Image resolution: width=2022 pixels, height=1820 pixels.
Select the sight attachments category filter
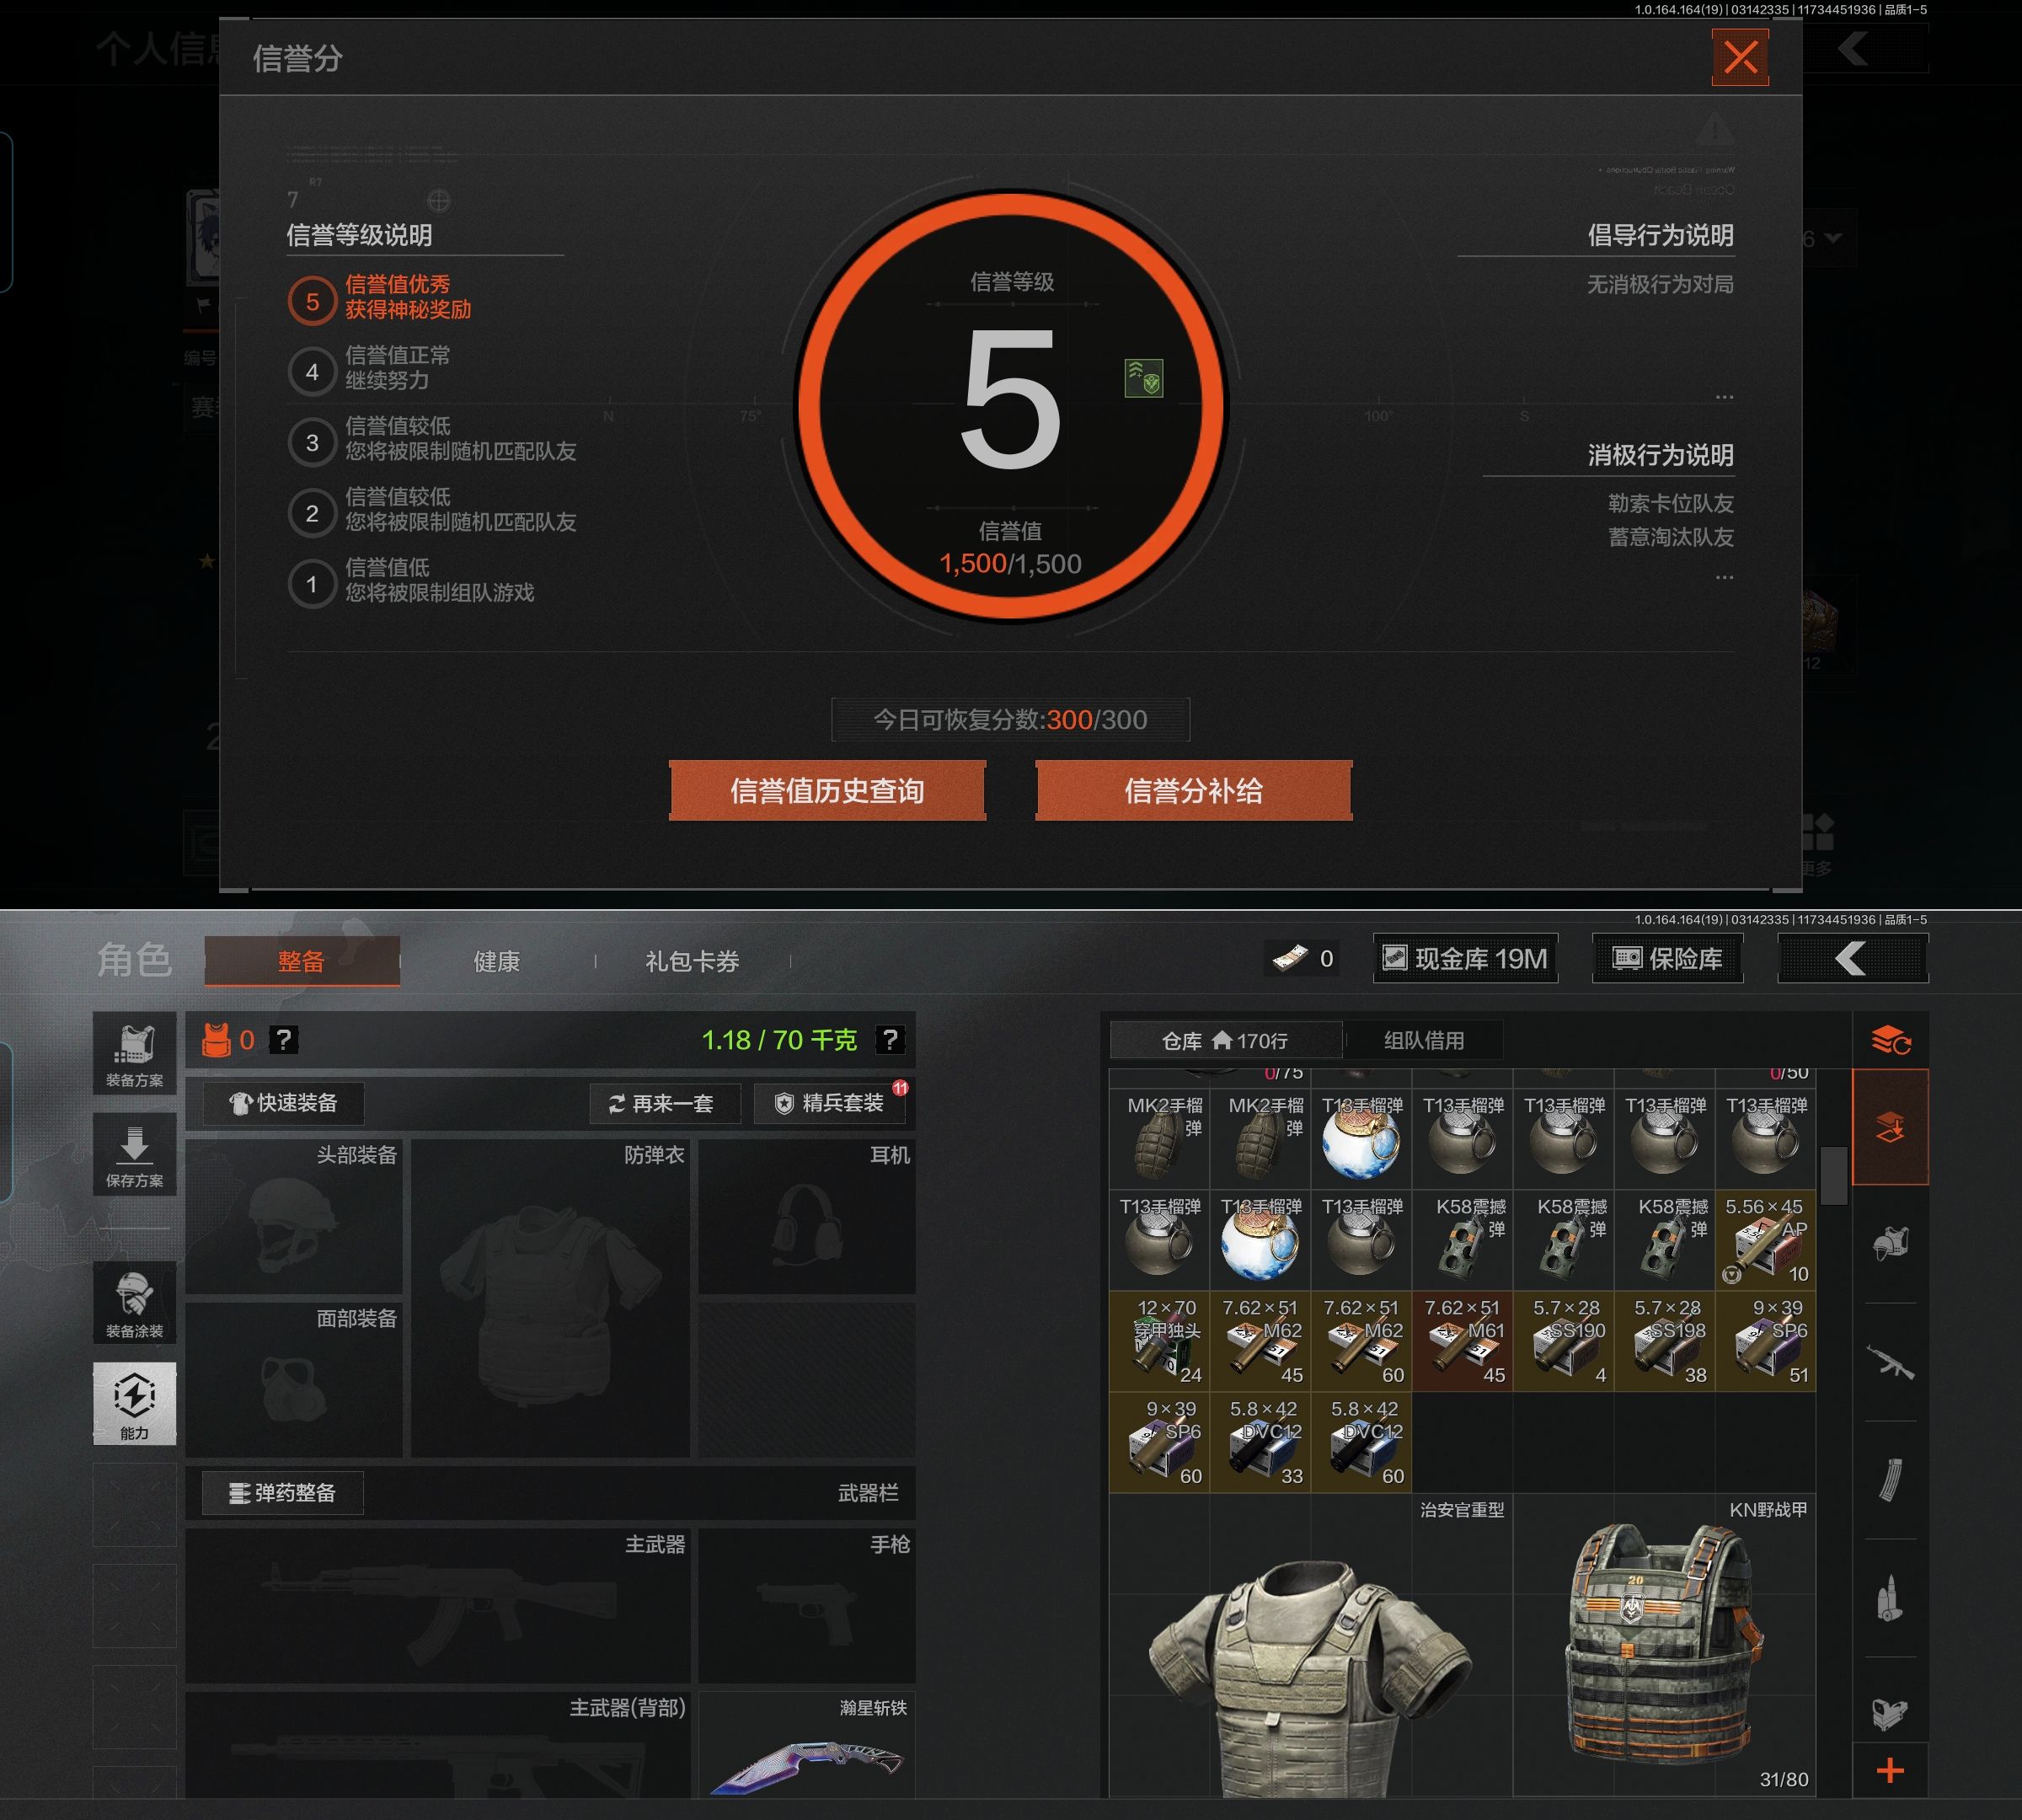pos(1890,1714)
